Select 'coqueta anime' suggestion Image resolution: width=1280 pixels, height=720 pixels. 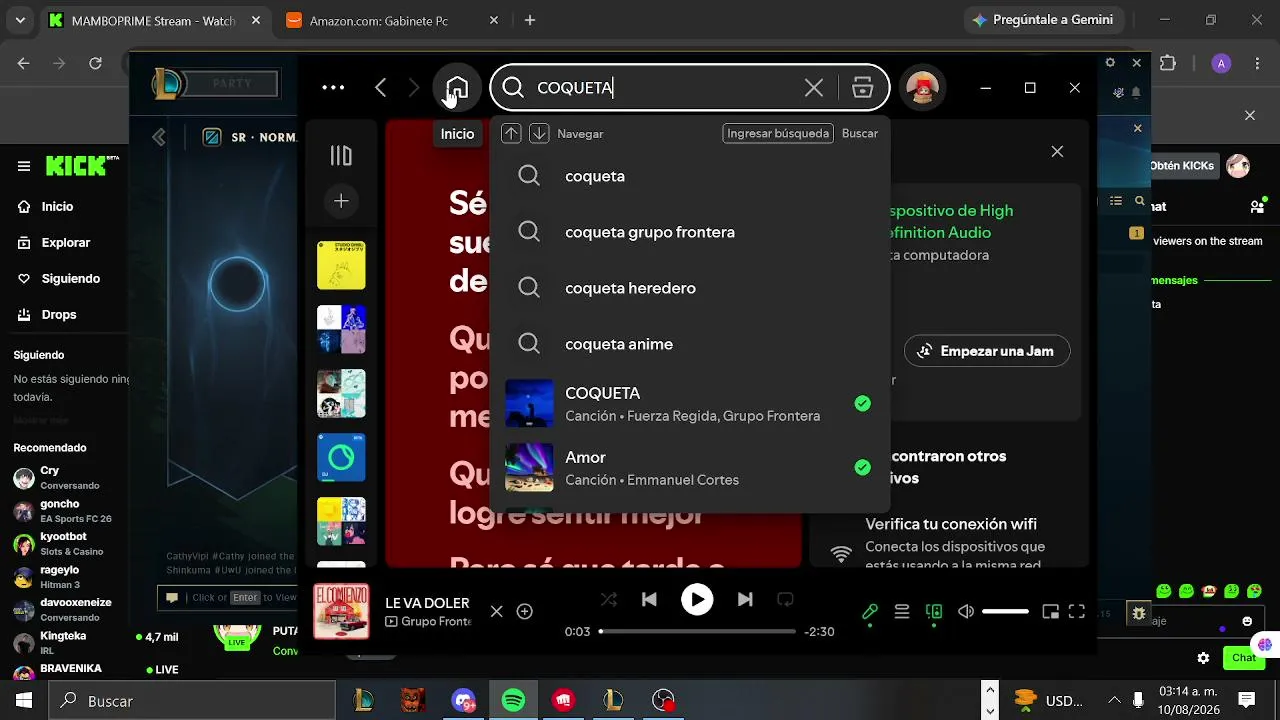(690, 344)
